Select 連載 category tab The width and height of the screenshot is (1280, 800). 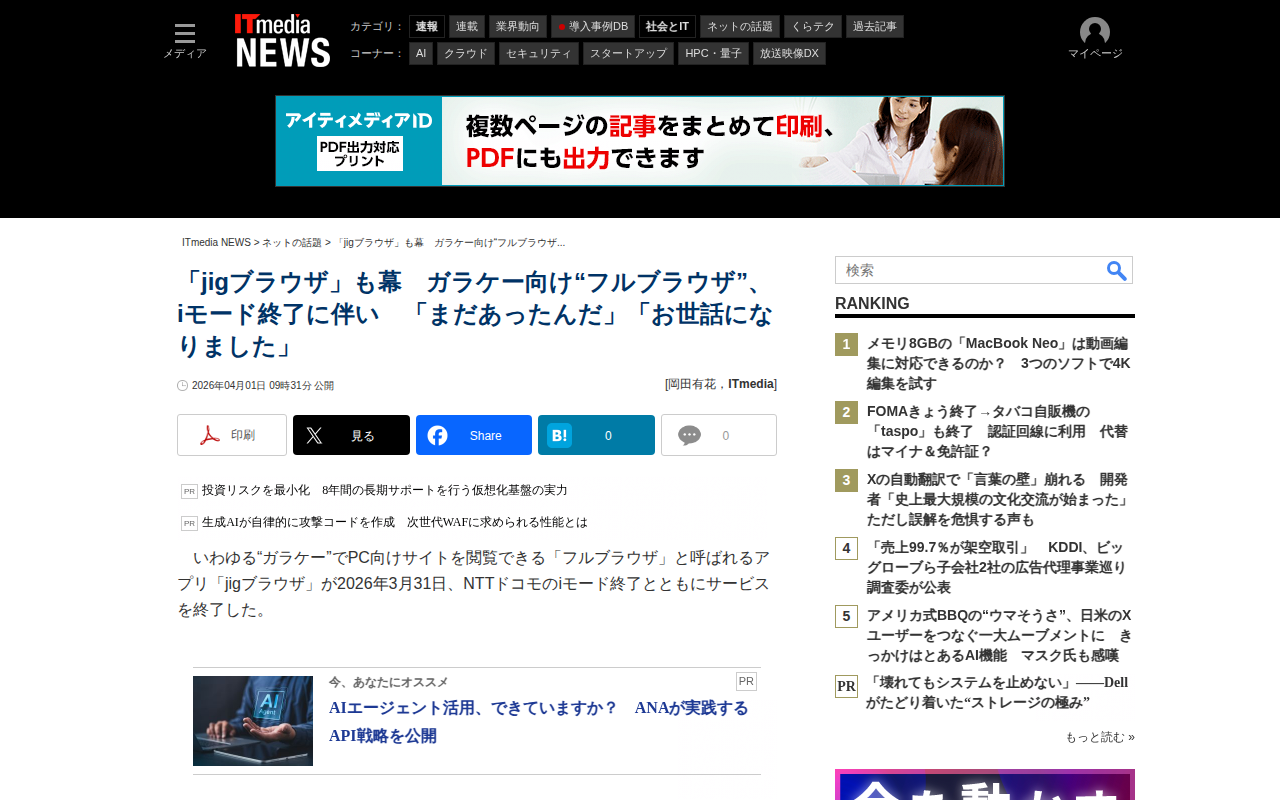(x=467, y=27)
